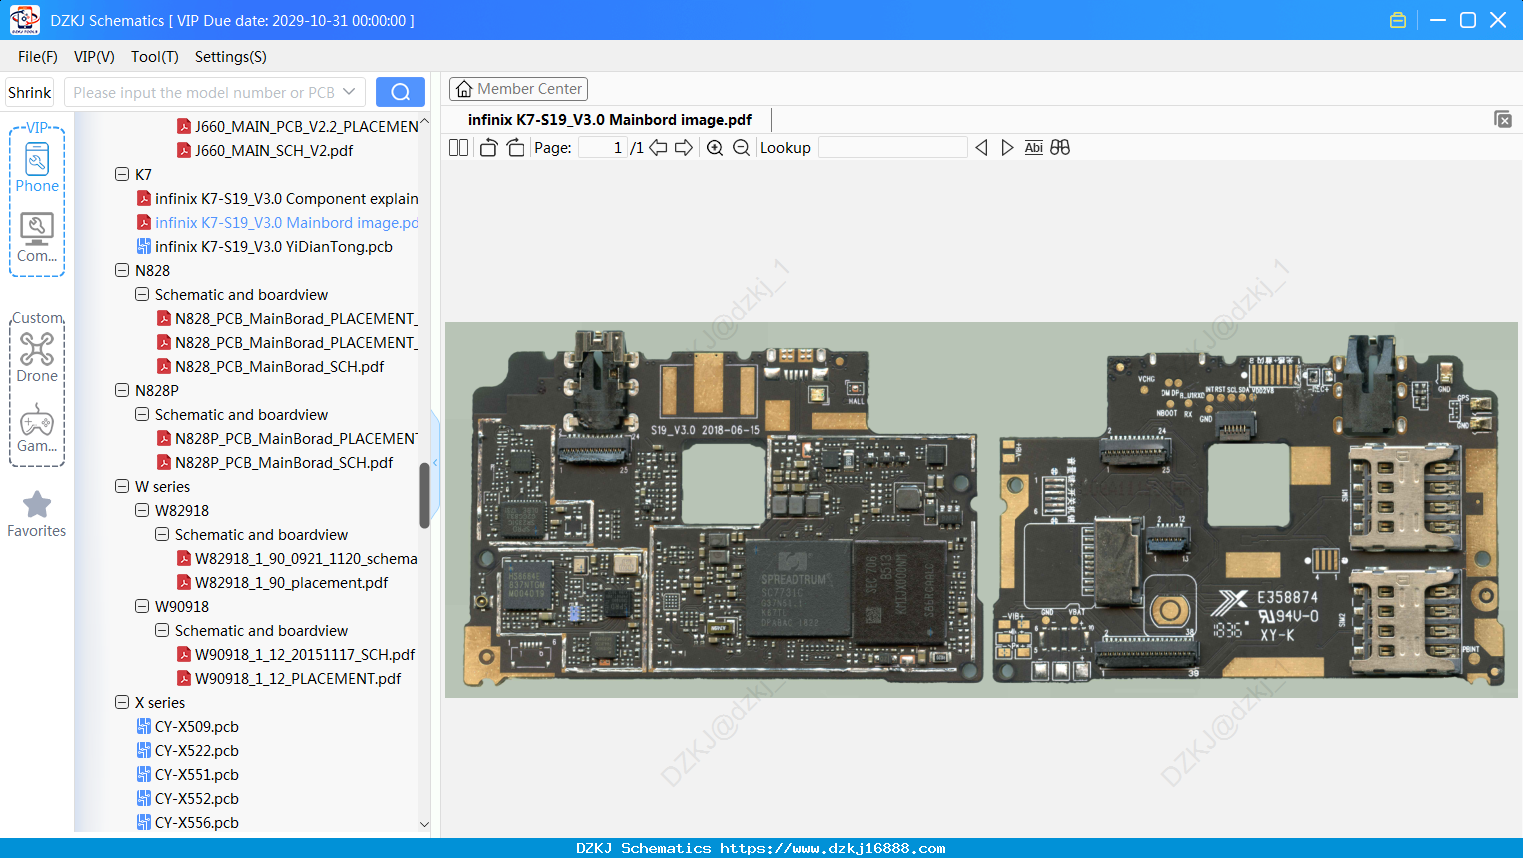Open W82918_1_90_0921_1120 schematic file

(298, 558)
